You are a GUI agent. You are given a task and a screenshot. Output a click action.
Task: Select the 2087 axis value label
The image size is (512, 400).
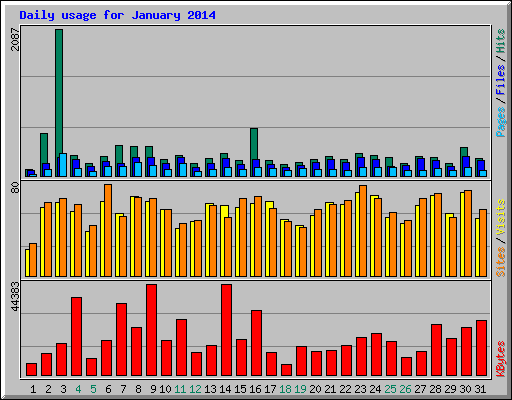(15, 39)
